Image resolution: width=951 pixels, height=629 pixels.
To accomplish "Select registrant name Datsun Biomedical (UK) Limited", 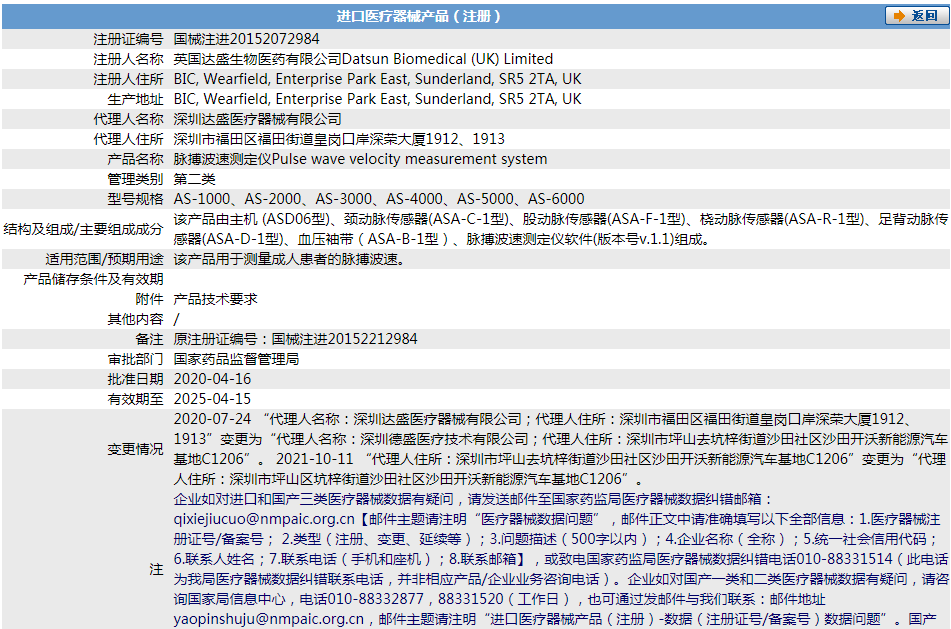I will 448,59.
